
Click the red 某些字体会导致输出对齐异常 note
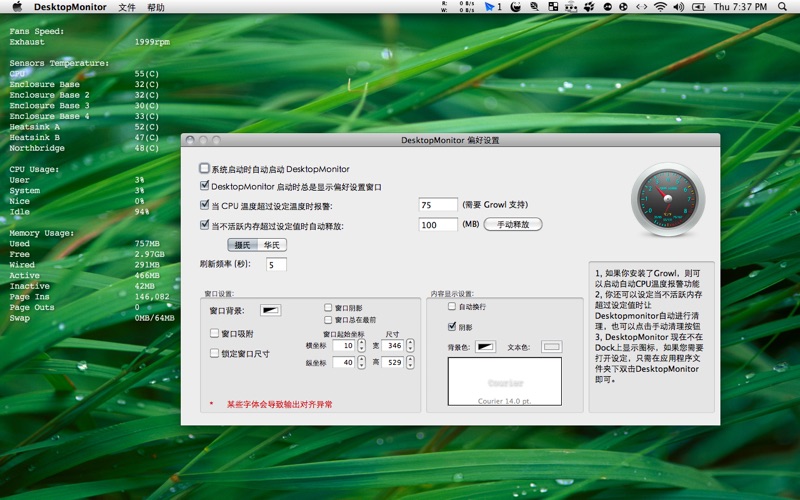coord(280,404)
